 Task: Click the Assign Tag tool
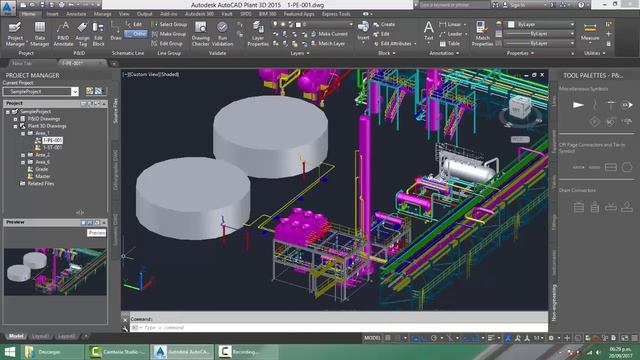click(x=82, y=34)
